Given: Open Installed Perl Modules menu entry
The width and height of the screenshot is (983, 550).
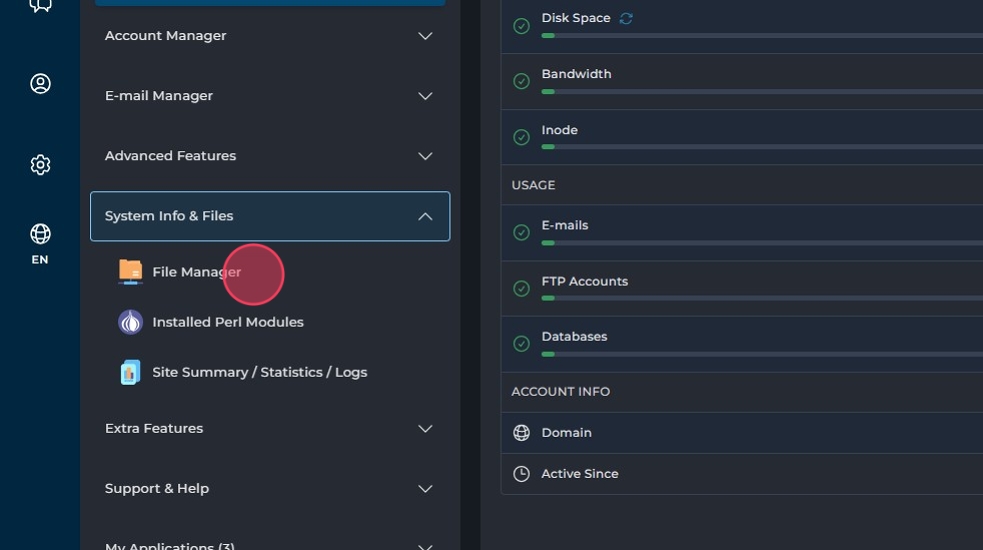Looking at the screenshot, I should click(x=227, y=322).
